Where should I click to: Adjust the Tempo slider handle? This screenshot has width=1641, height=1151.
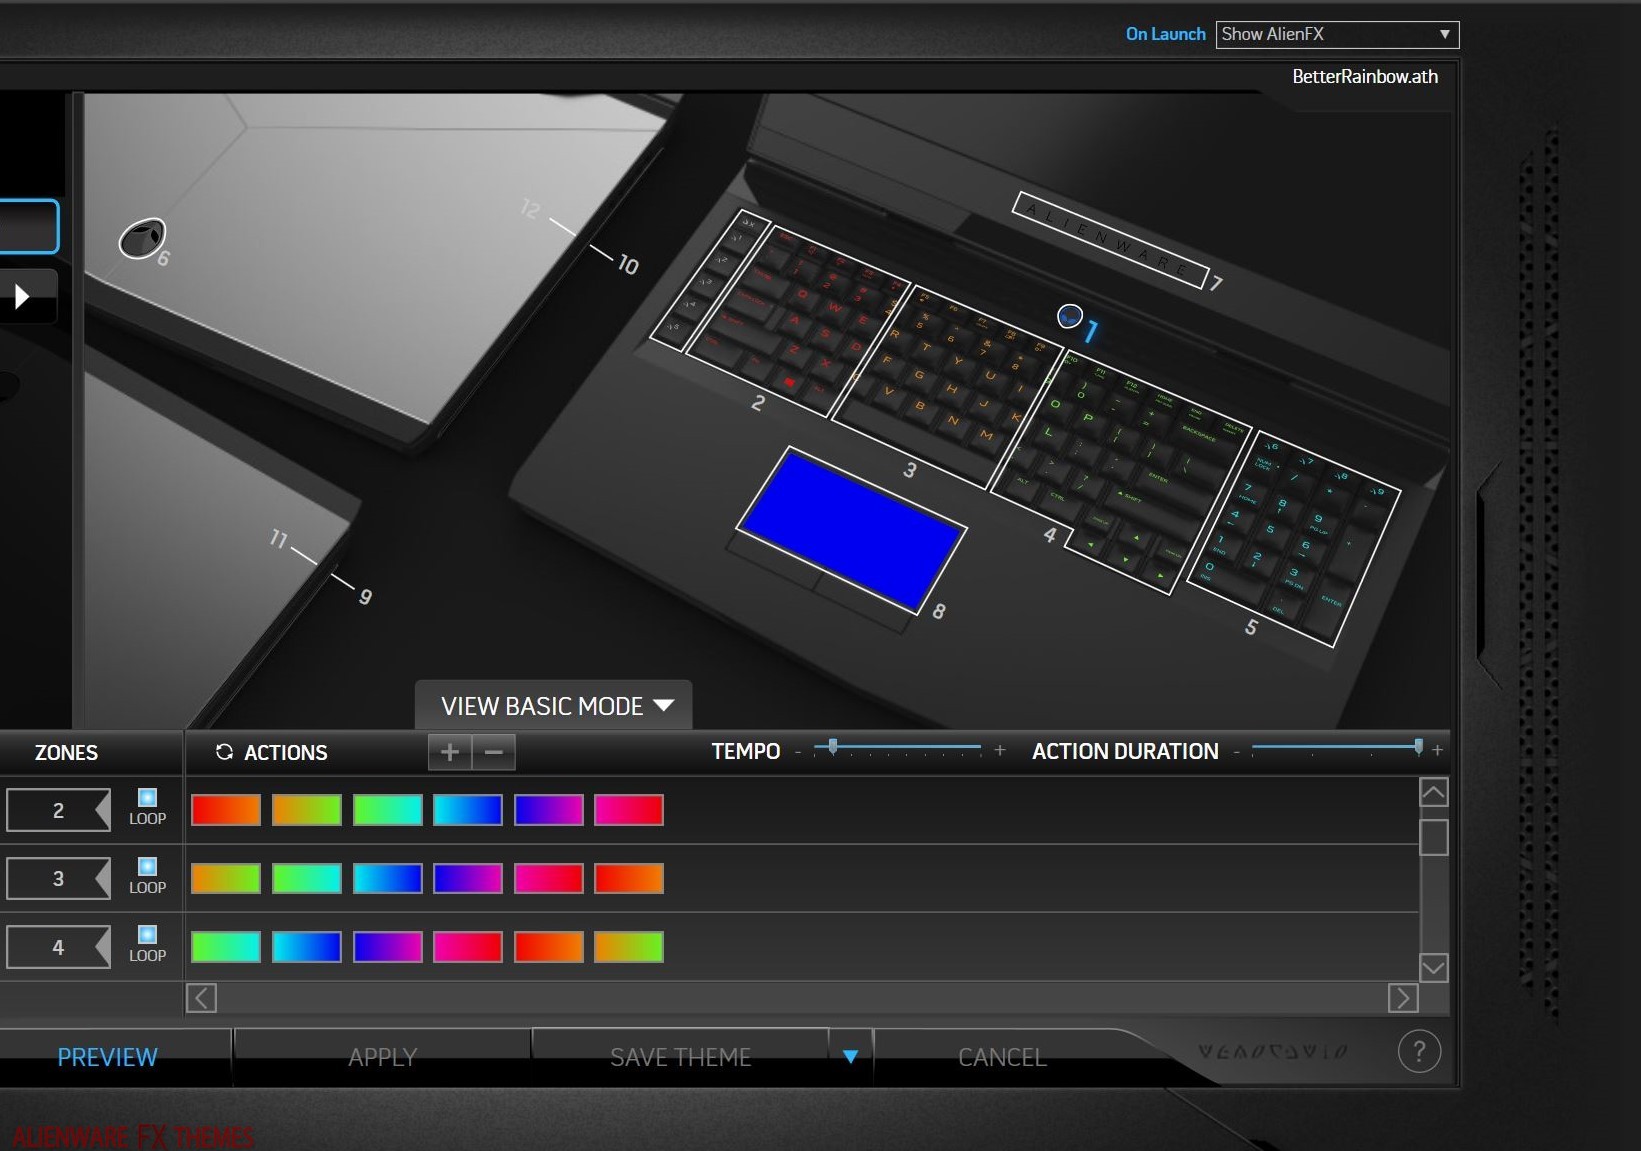833,746
